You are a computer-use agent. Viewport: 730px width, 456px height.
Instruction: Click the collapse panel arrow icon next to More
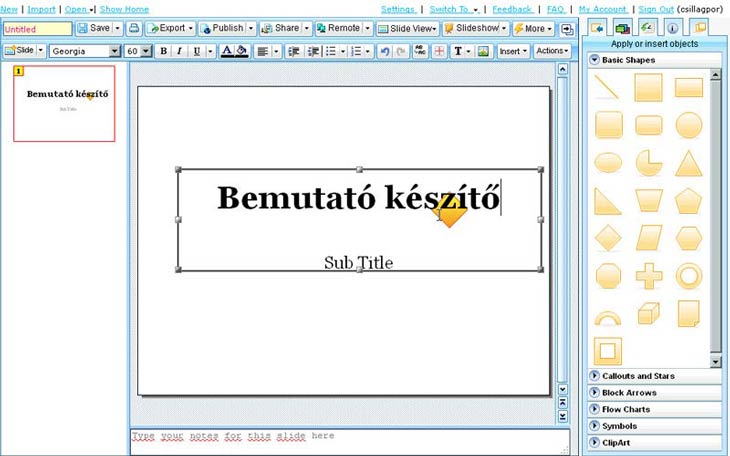point(567,29)
